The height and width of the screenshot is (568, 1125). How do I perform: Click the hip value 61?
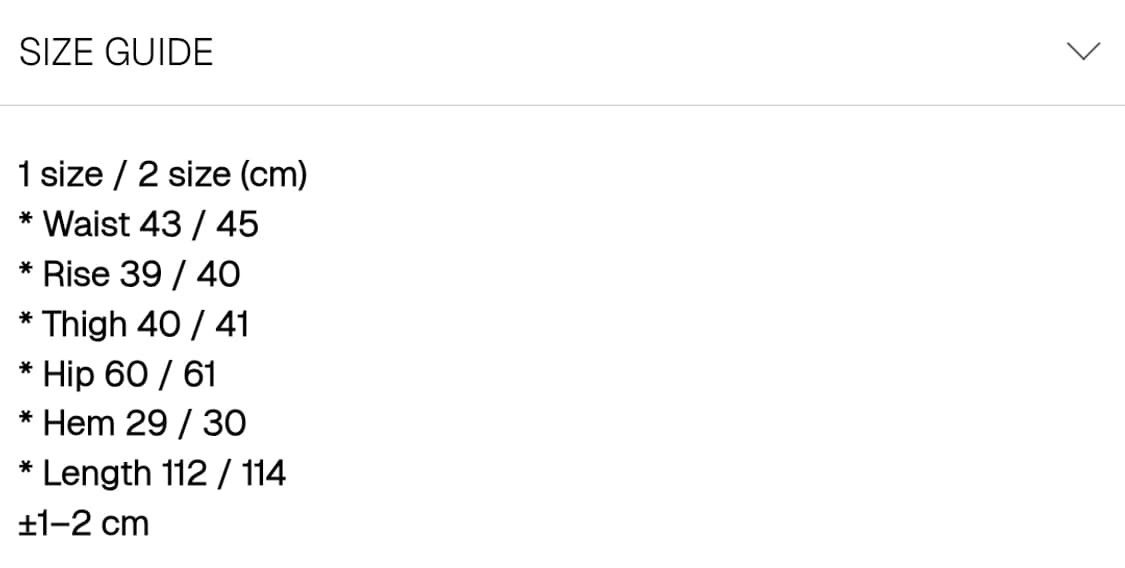pyautogui.click(x=200, y=374)
